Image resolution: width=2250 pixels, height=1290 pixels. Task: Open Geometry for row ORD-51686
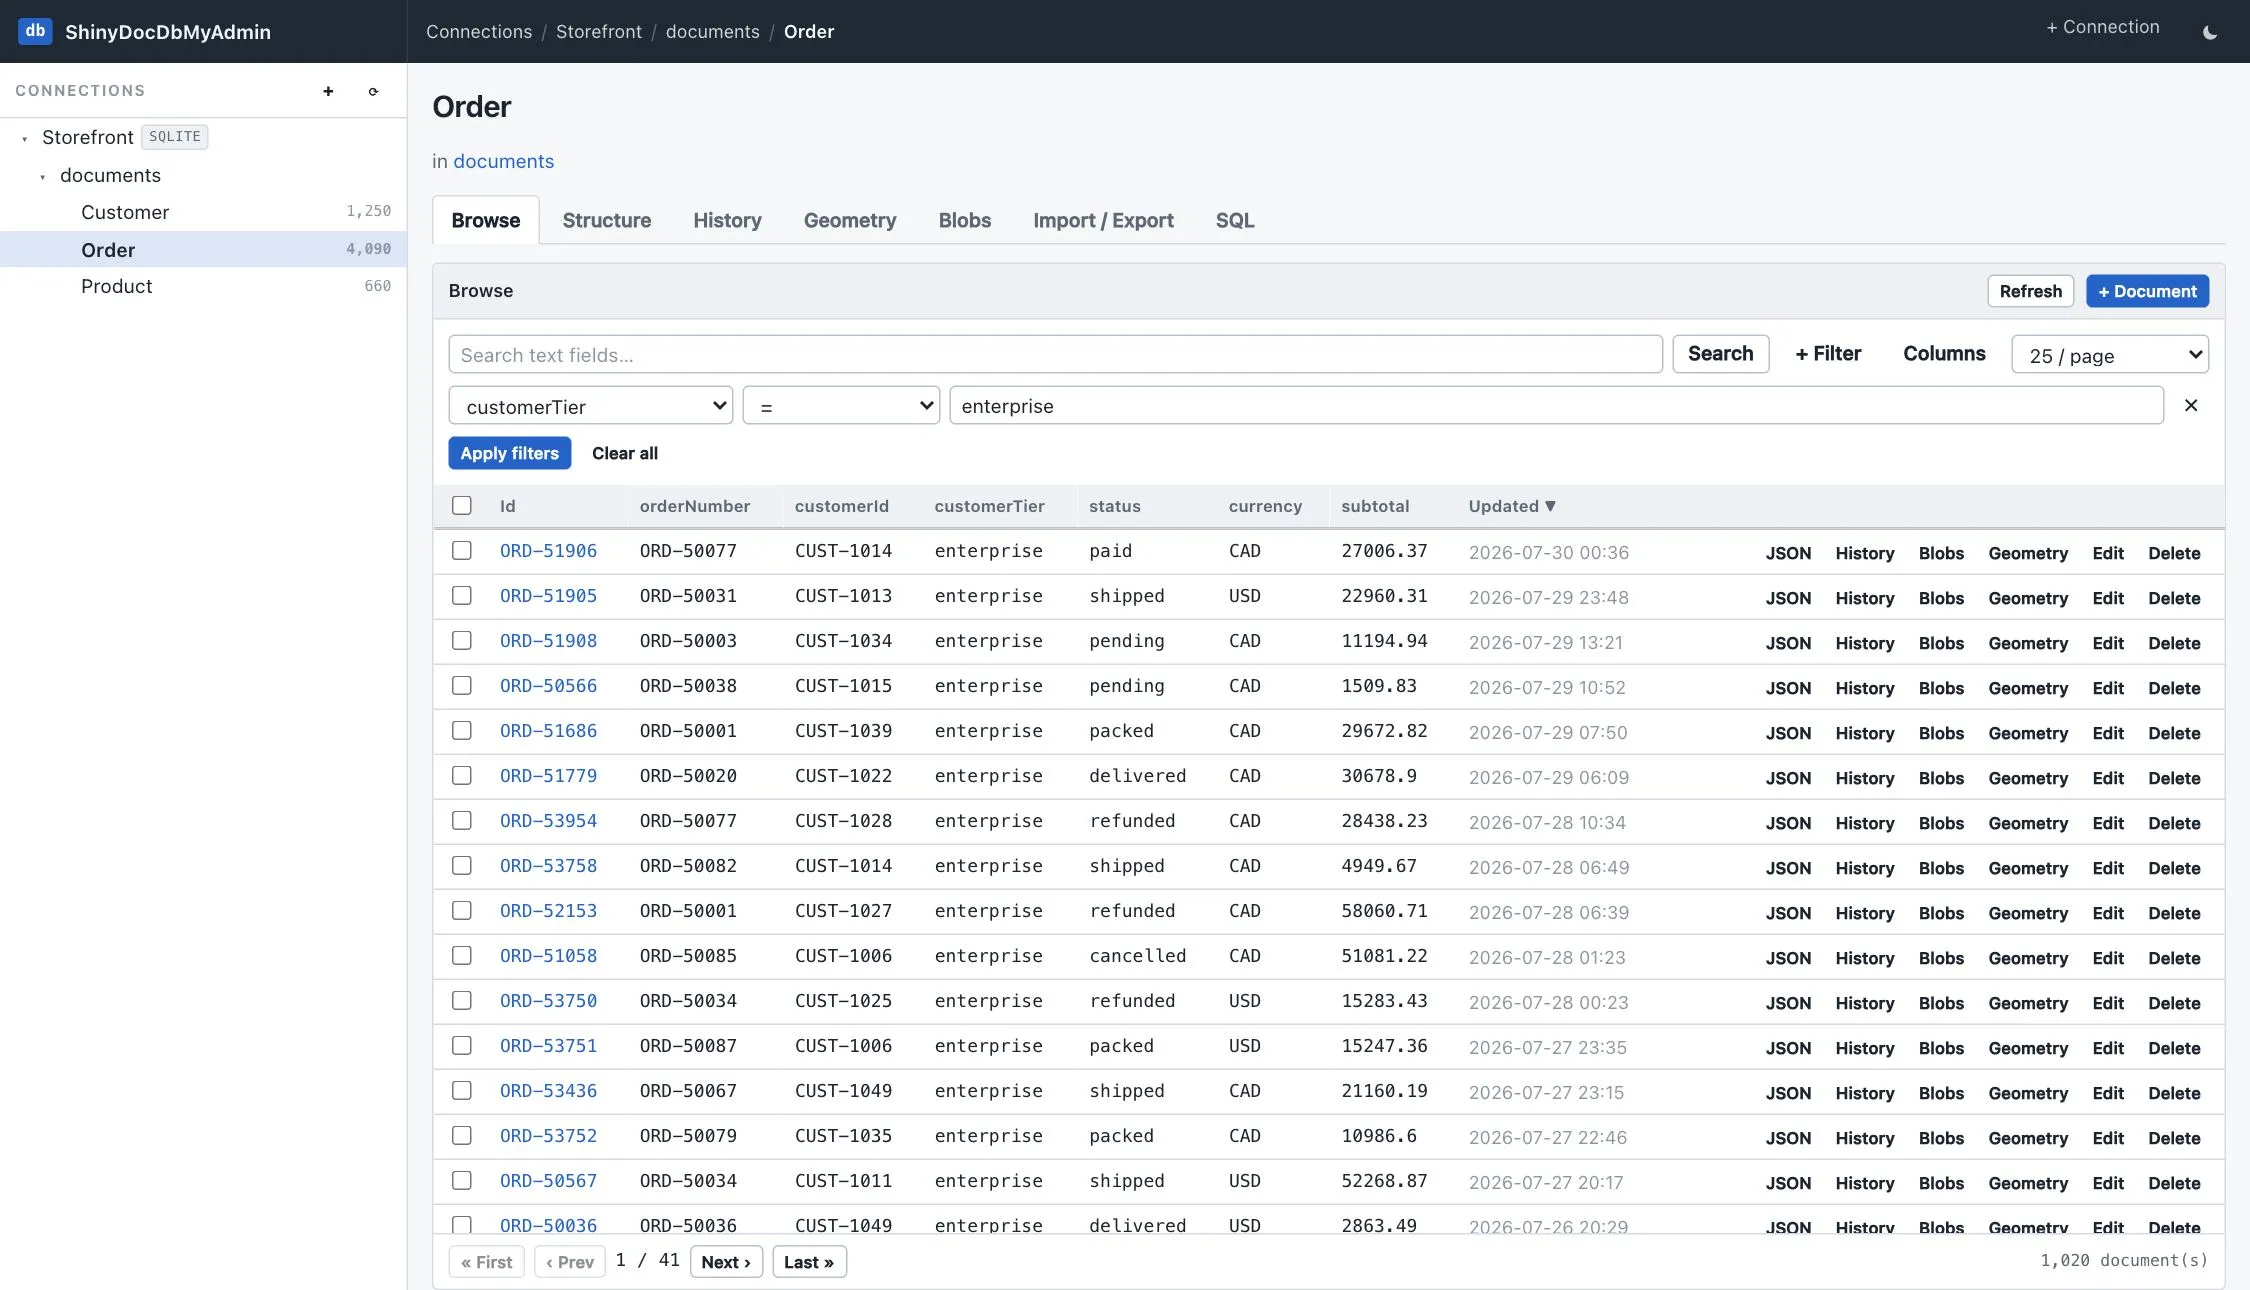[x=2028, y=733]
